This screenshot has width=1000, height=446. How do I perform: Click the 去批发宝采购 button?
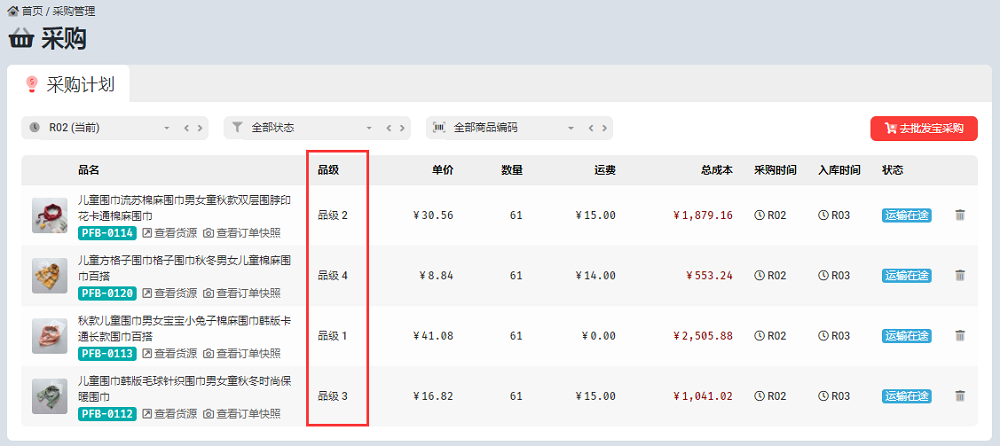tap(923, 128)
